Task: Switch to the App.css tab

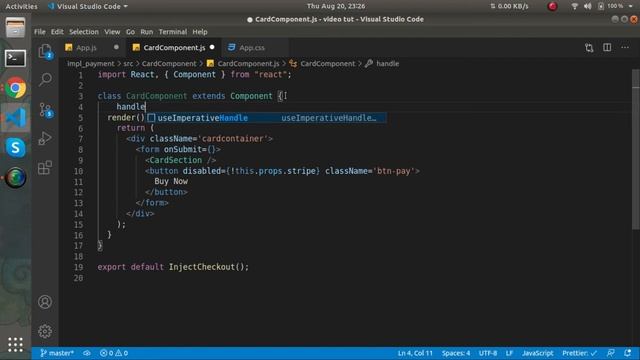Action: coord(252,48)
